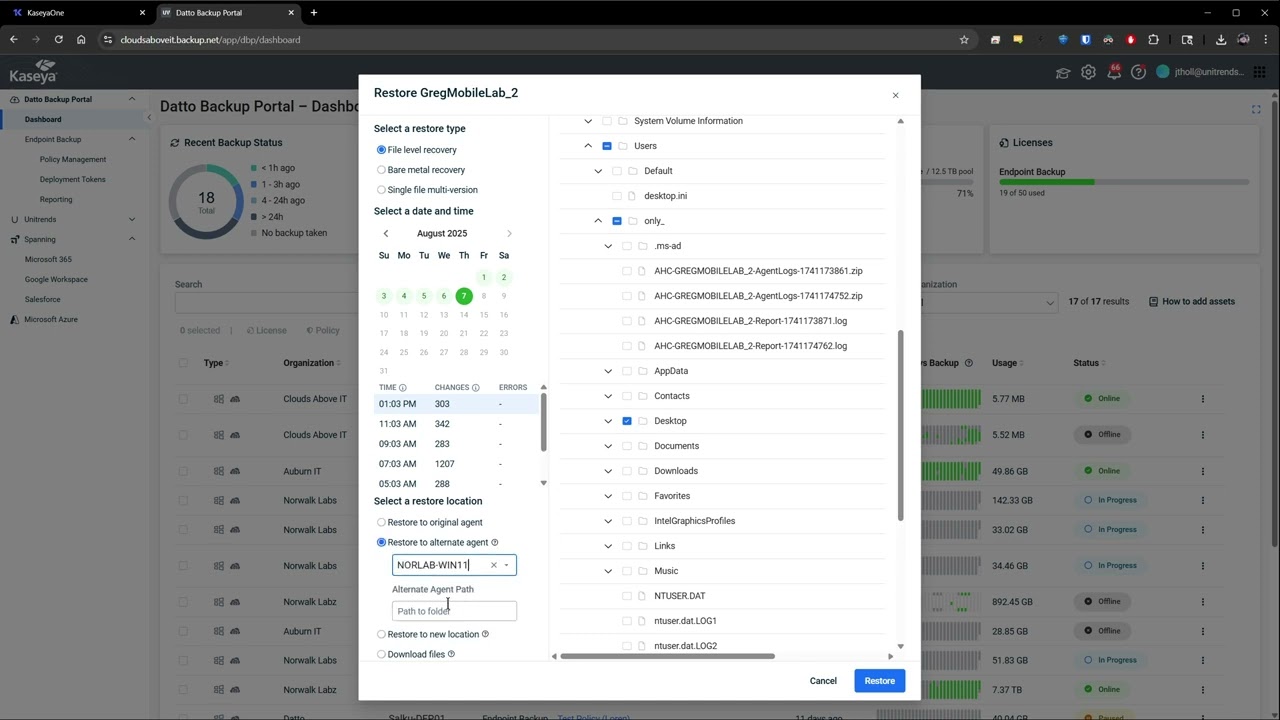Check the NTUSER.DAT file checkbox
Screen dimensions: 1280x720
(x=627, y=596)
